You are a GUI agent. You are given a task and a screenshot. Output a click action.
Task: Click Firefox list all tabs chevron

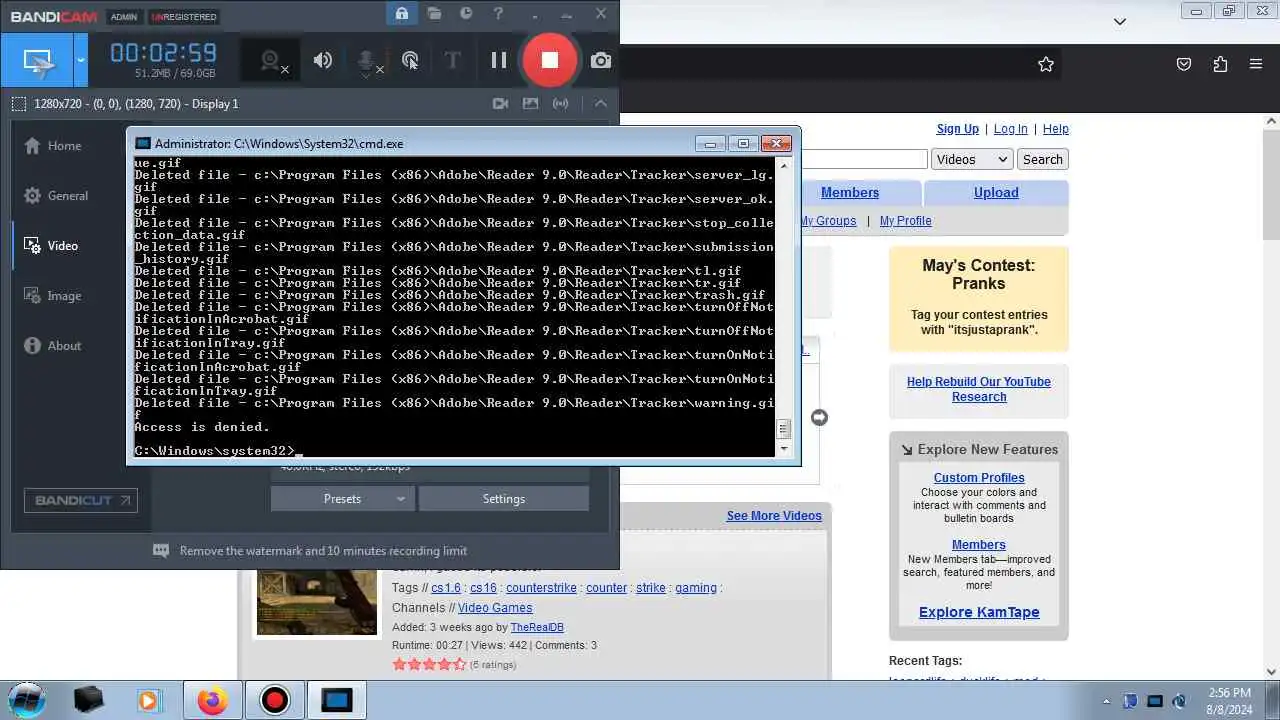[1120, 21]
